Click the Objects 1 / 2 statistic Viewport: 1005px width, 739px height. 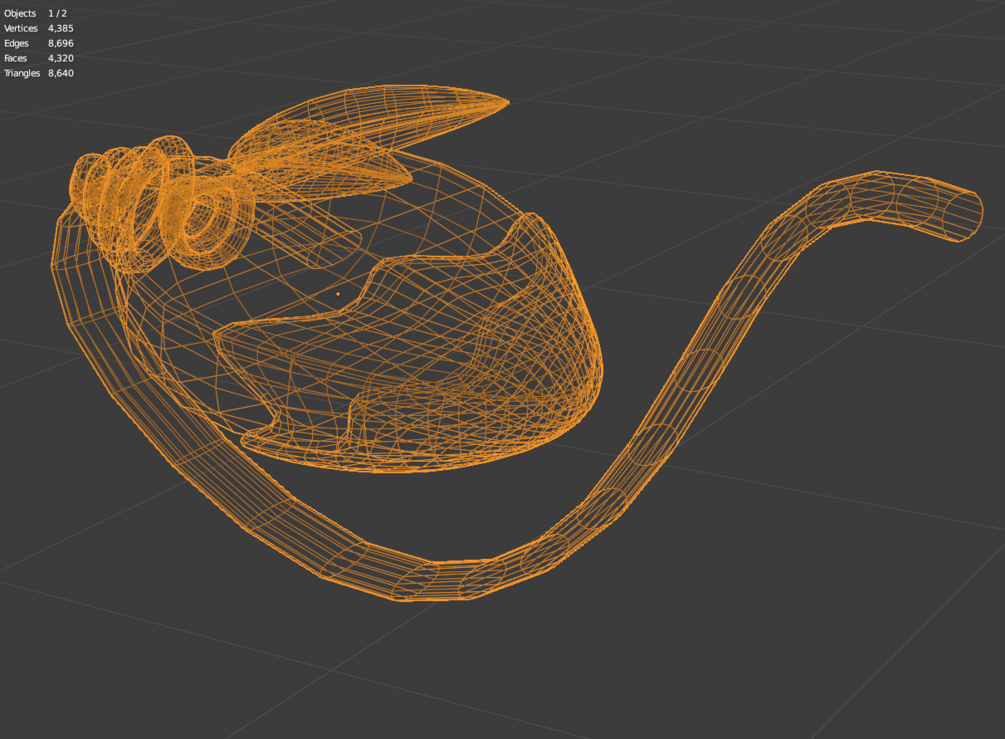point(35,13)
